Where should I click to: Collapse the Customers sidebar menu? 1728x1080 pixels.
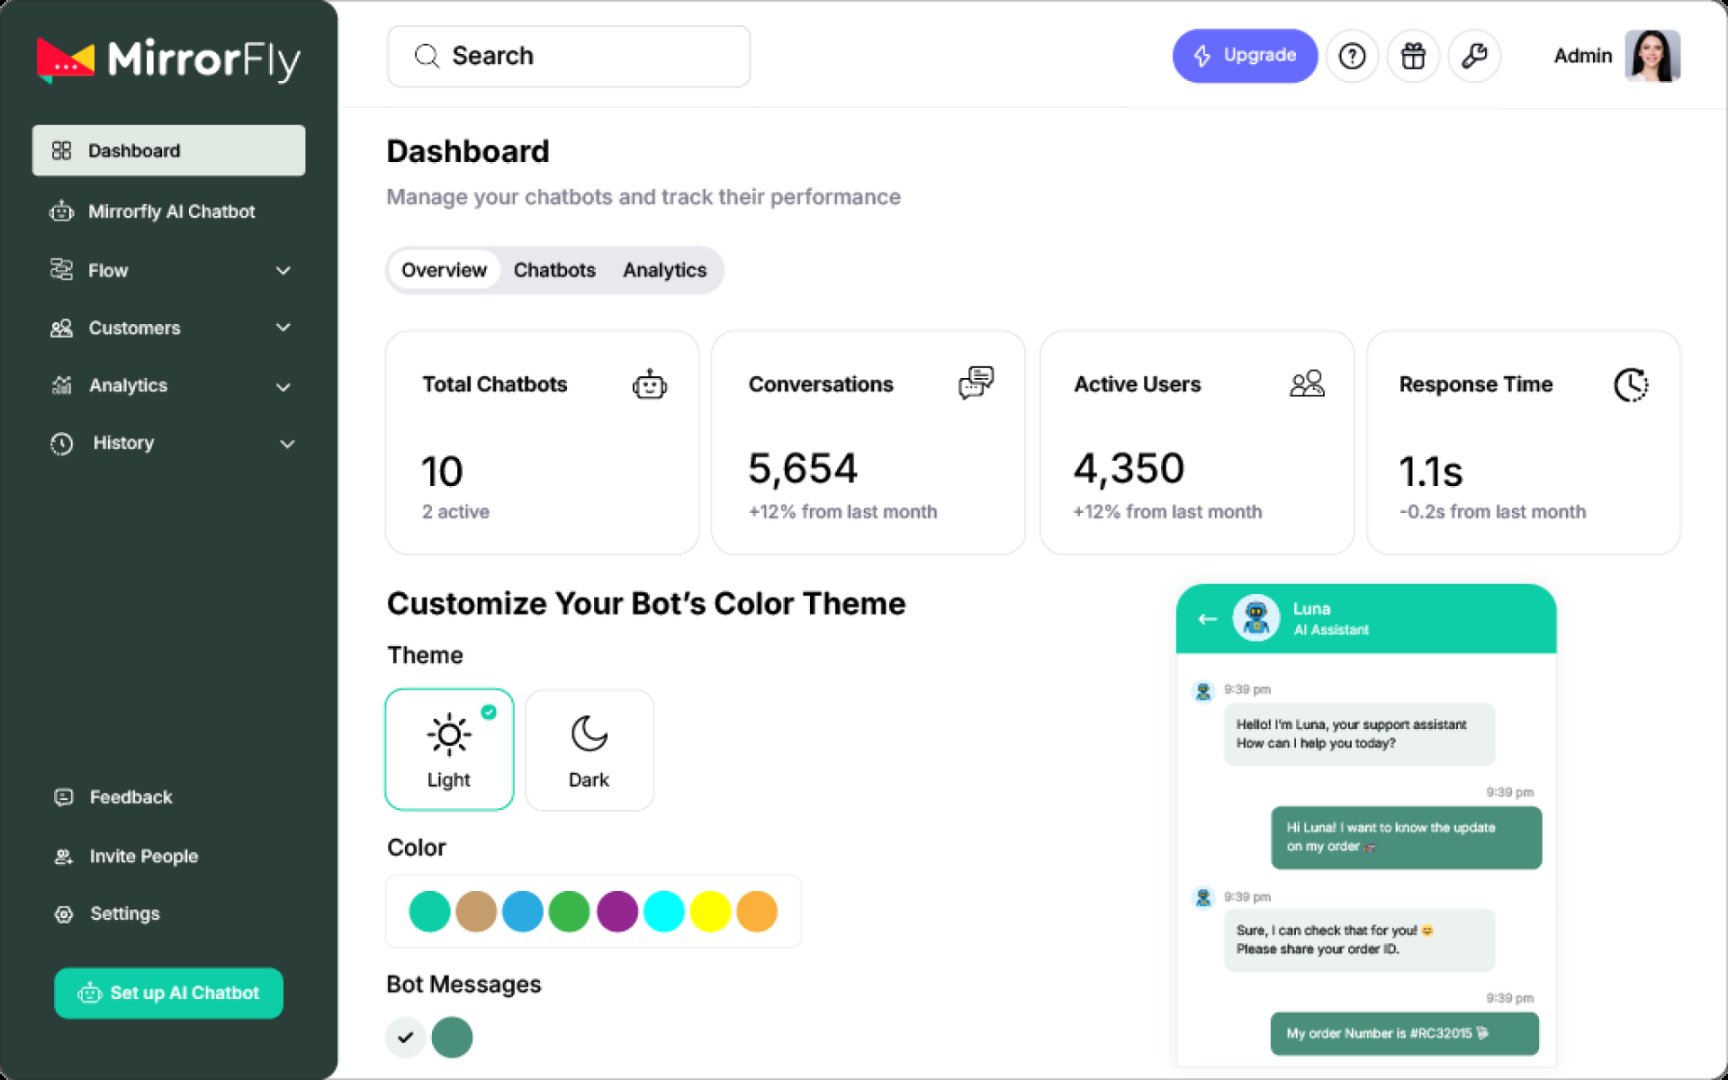click(285, 328)
